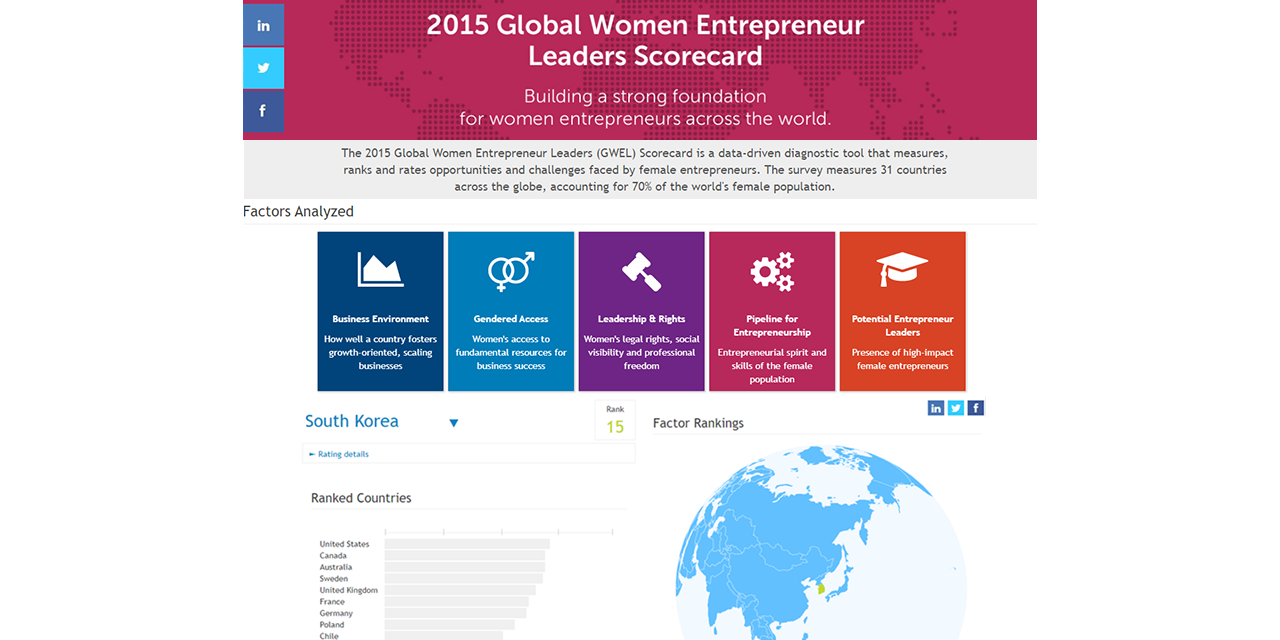
Task: Click the small LinkedIn icon above Factor Rankings
Action: 936,408
